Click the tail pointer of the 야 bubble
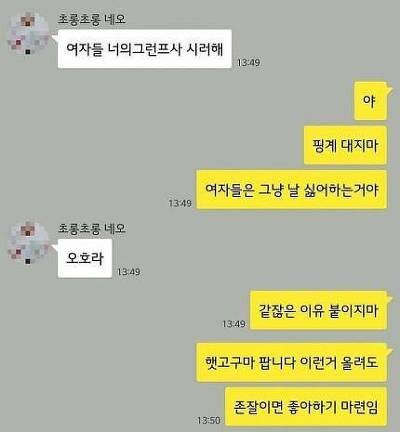This screenshot has height=432, width=400. pyautogui.click(x=389, y=87)
